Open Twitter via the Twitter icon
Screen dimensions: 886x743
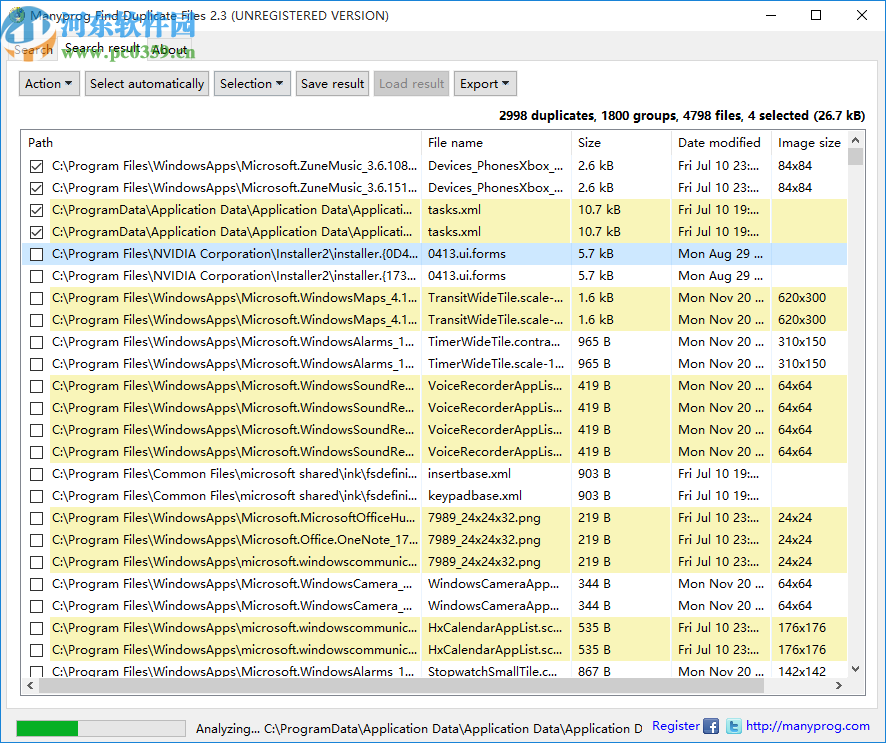[733, 726]
